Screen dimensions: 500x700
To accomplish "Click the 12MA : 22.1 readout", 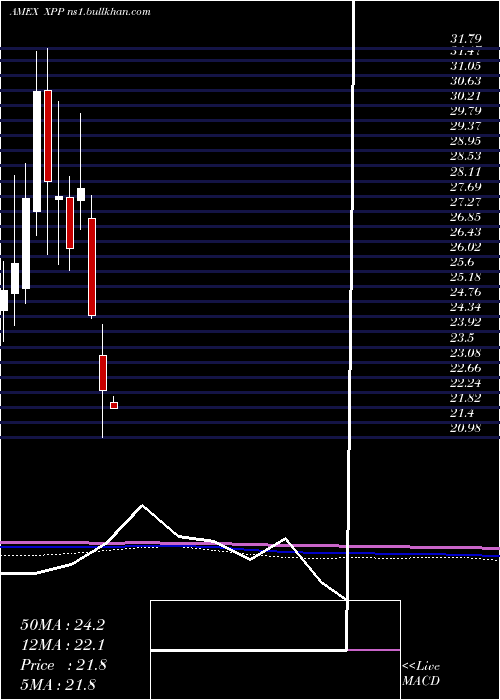I will pyautogui.click(x=63, y=645).
